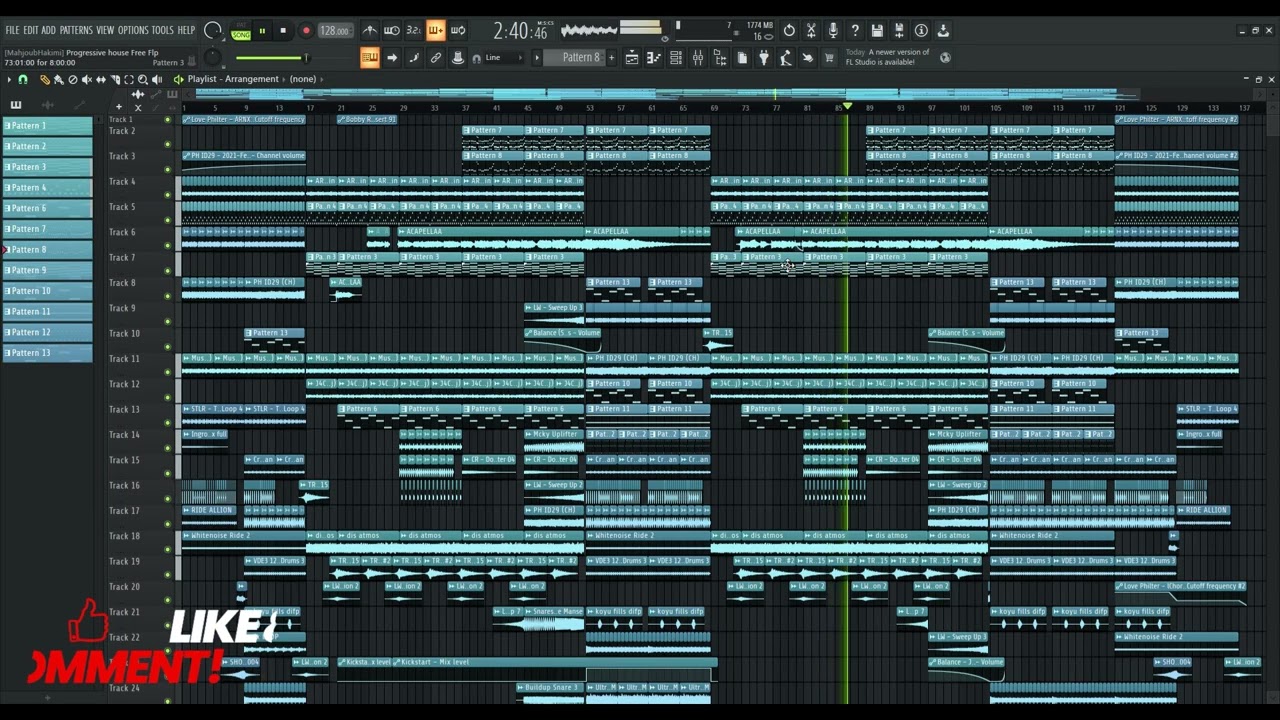Open the Piano roll view icon
The image size is (1280, 720).
pyautogui.click(x=654, y=58)
